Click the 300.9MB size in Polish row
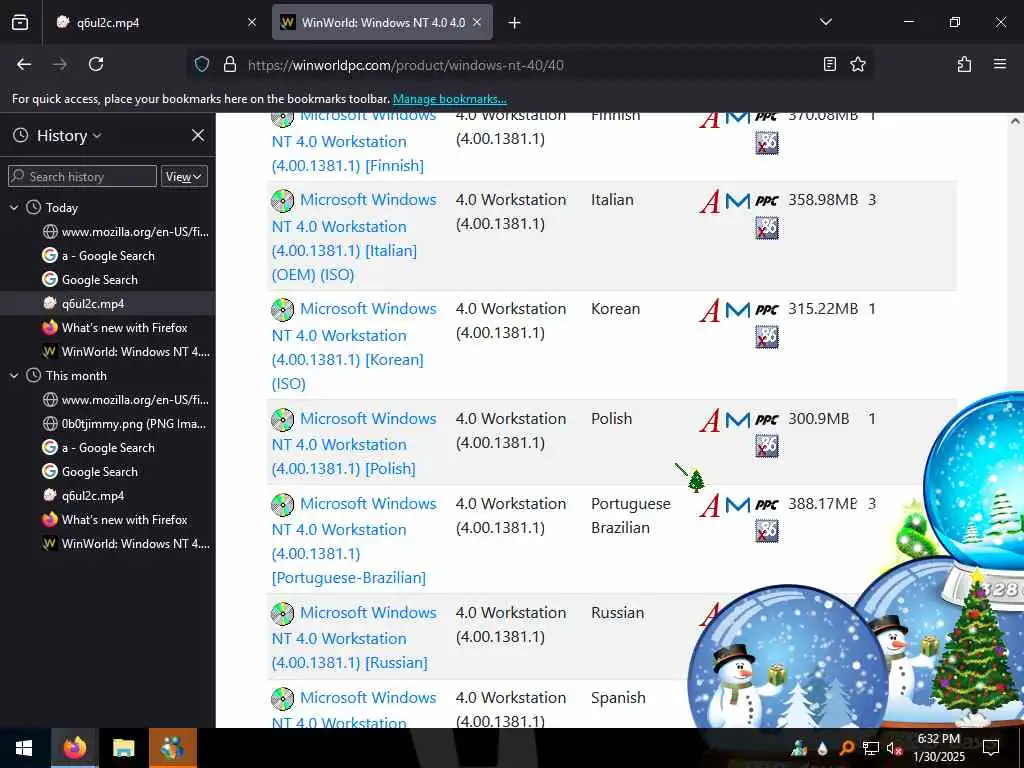 point(818,419)
